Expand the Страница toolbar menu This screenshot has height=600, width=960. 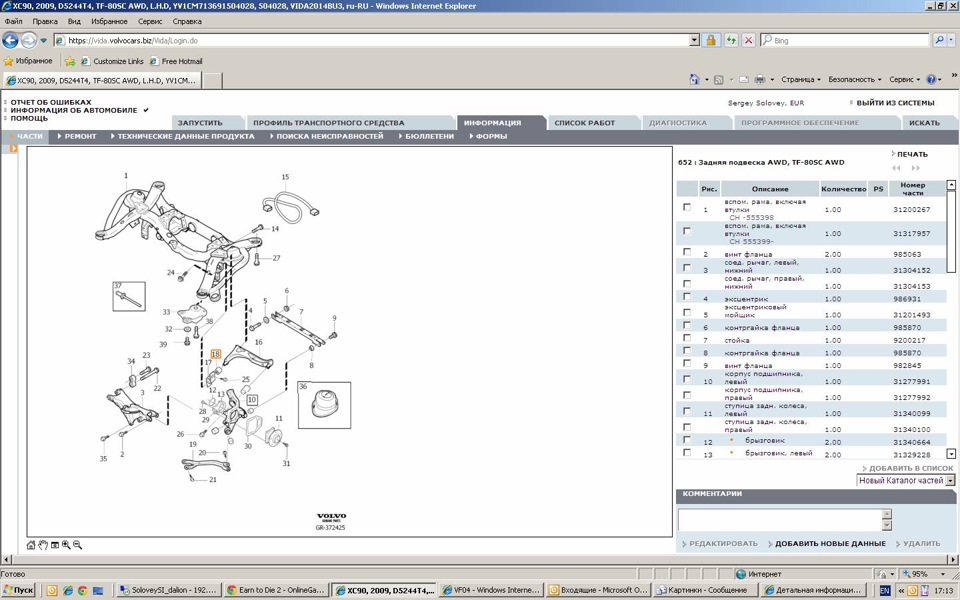(800, 79)
